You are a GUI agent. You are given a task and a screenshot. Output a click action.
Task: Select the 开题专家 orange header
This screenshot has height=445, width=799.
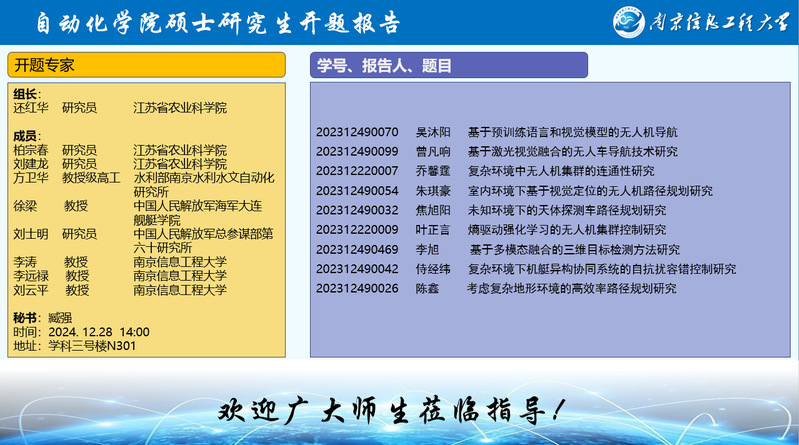[x=148, y=66]
